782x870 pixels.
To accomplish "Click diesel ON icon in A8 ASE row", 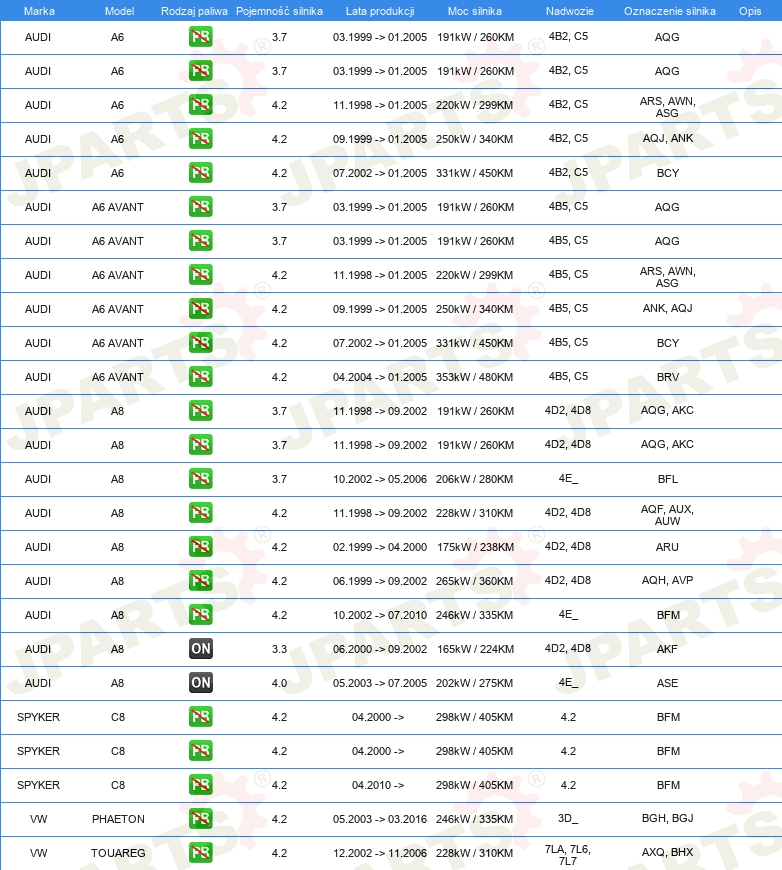I will [x=200, y=682].
